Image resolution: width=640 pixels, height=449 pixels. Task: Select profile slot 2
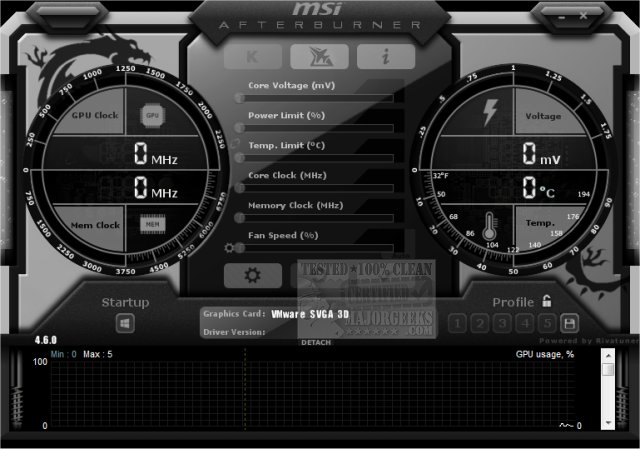click(480, 324)
